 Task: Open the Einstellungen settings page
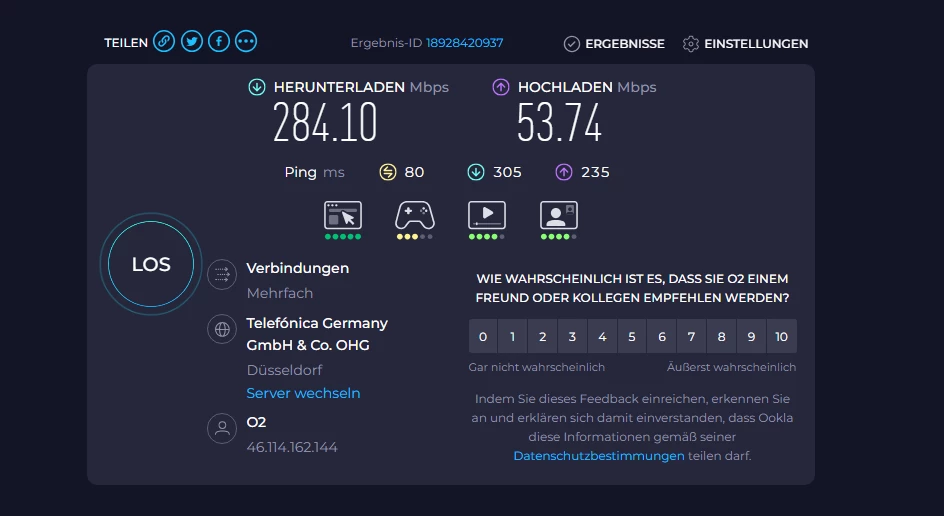[745, 44]
